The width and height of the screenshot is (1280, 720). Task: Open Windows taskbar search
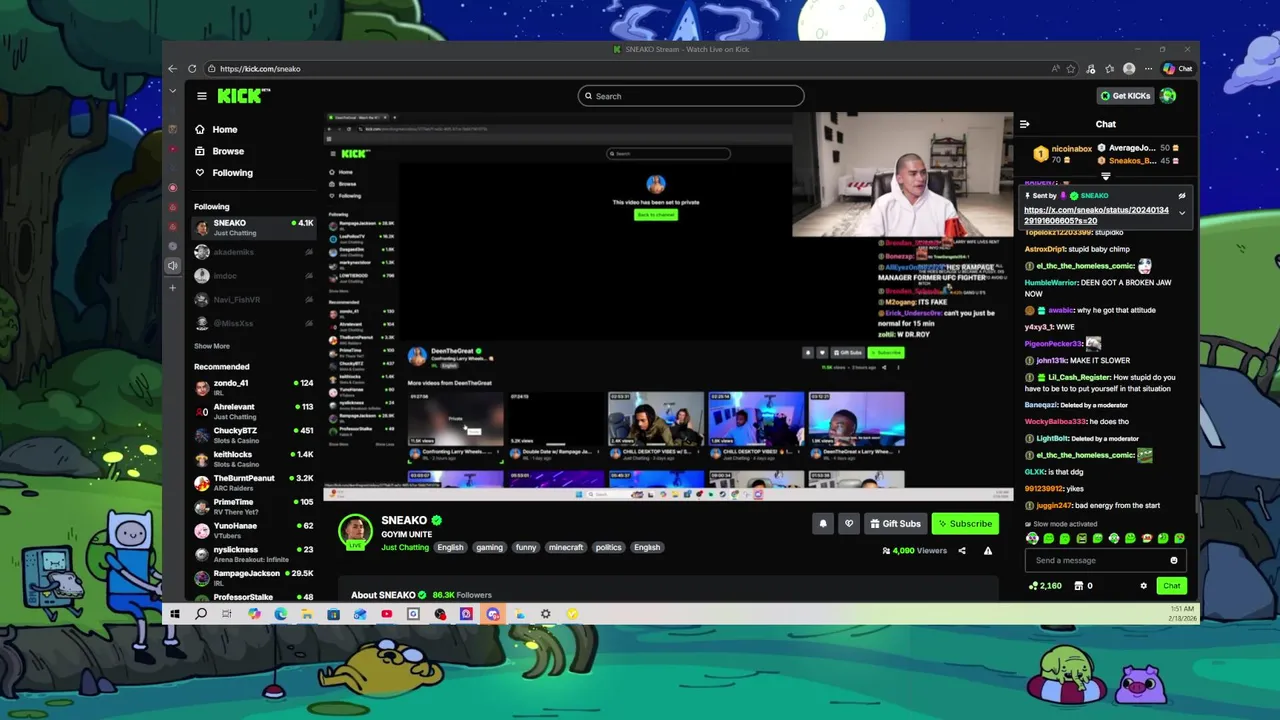[x=201, y=614]
